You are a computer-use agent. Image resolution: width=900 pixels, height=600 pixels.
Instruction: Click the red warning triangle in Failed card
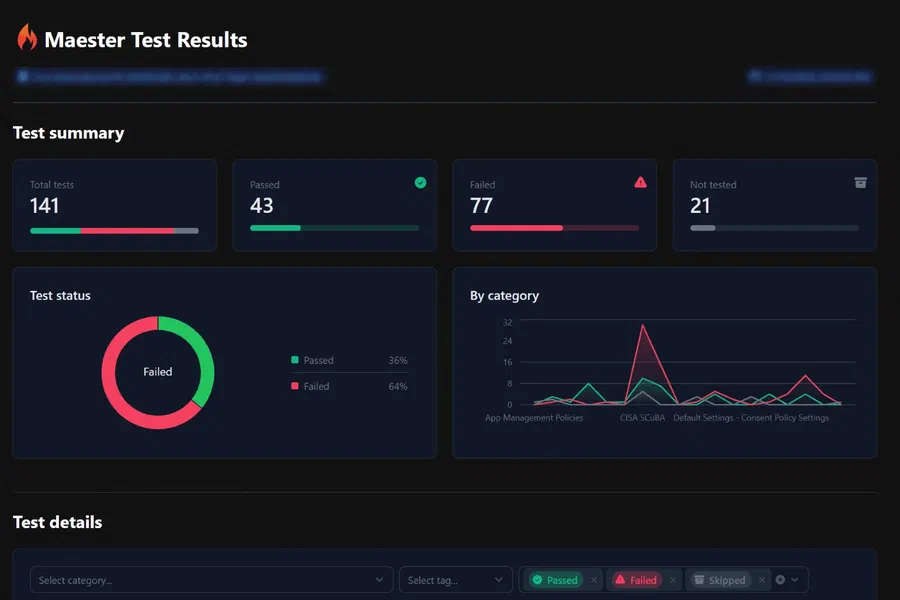[641, 183]
